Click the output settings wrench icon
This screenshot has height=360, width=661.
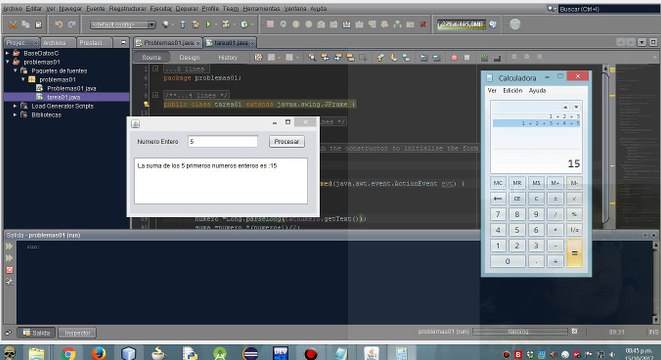(x=9, y=282)
